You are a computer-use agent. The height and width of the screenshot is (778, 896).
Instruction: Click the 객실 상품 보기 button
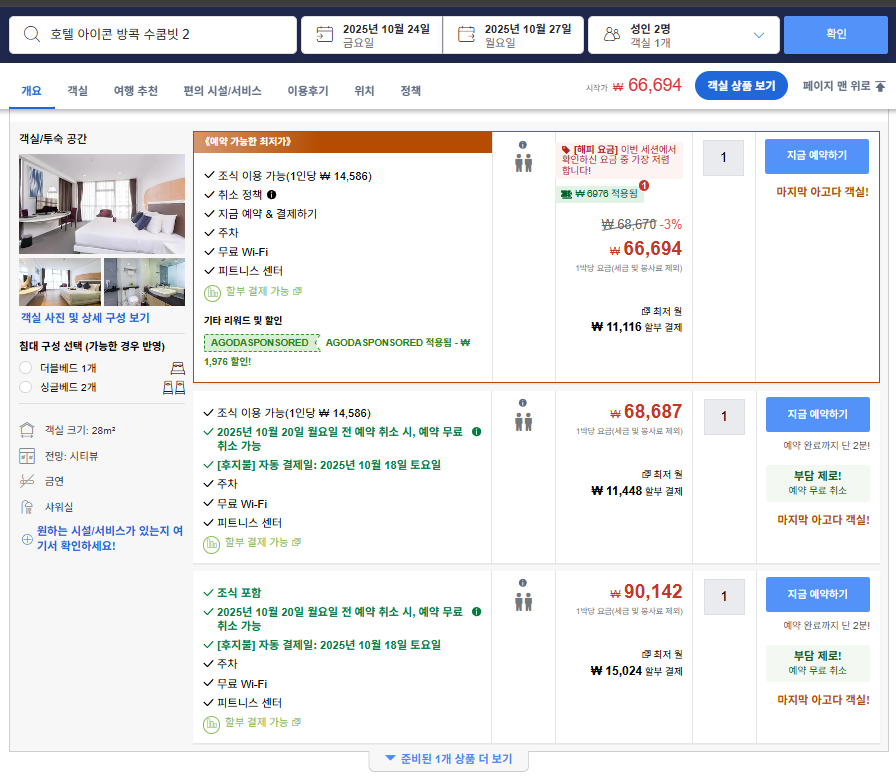[x=741, y=86]
